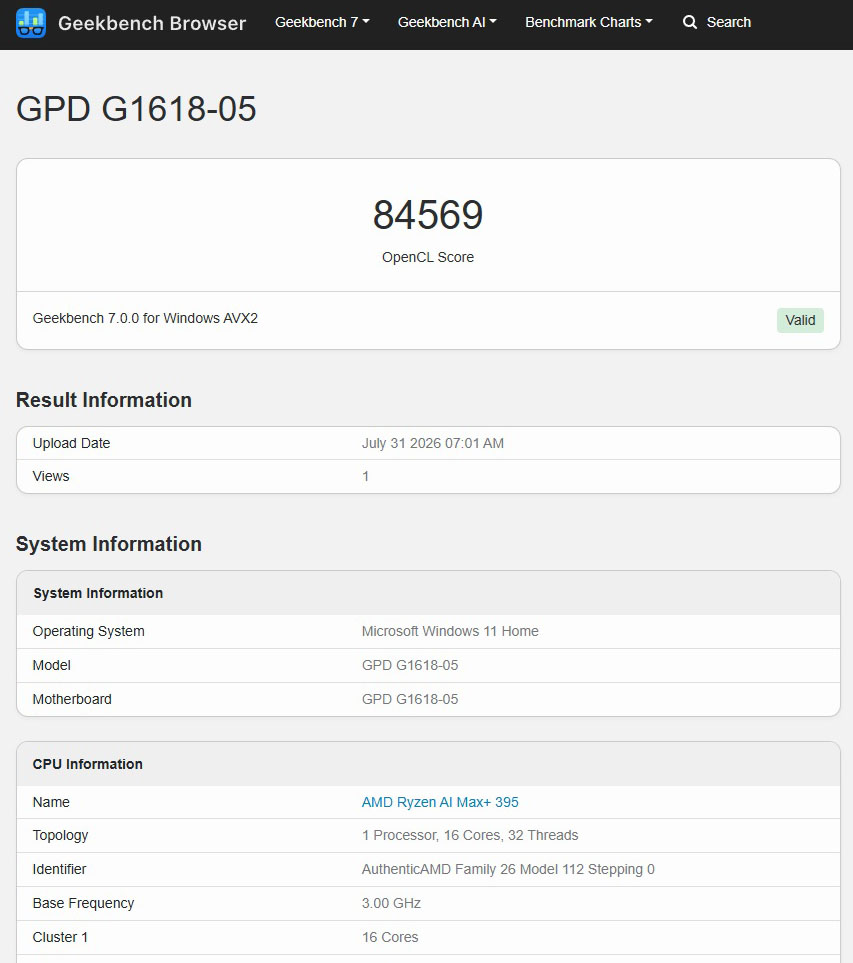This screenshot has width=853, height=963.
Task: Click the Views row label
Action: click(x=51, y=477)
